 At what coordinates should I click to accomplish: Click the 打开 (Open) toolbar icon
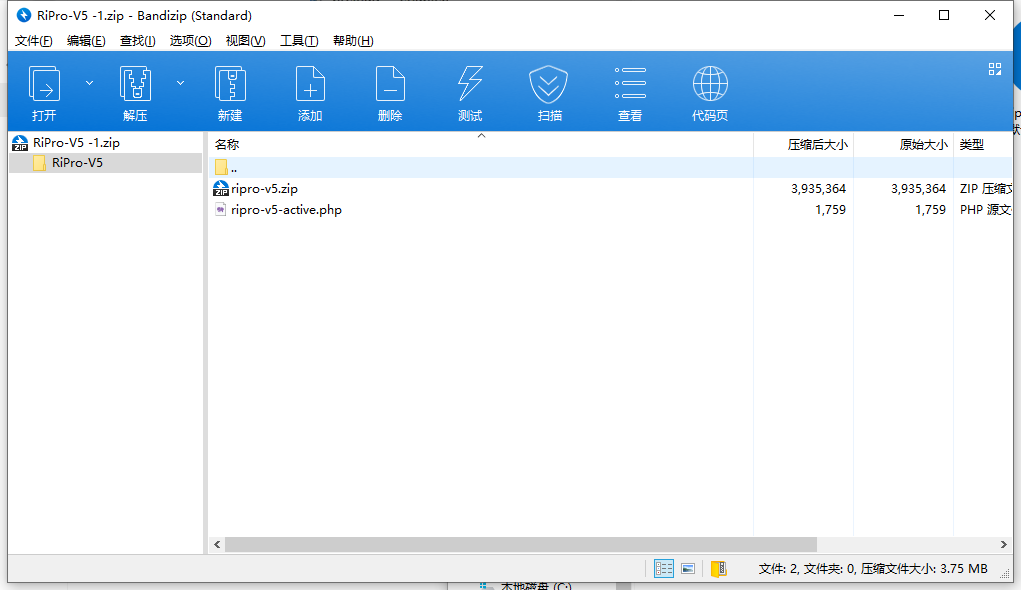click(44, 84)
